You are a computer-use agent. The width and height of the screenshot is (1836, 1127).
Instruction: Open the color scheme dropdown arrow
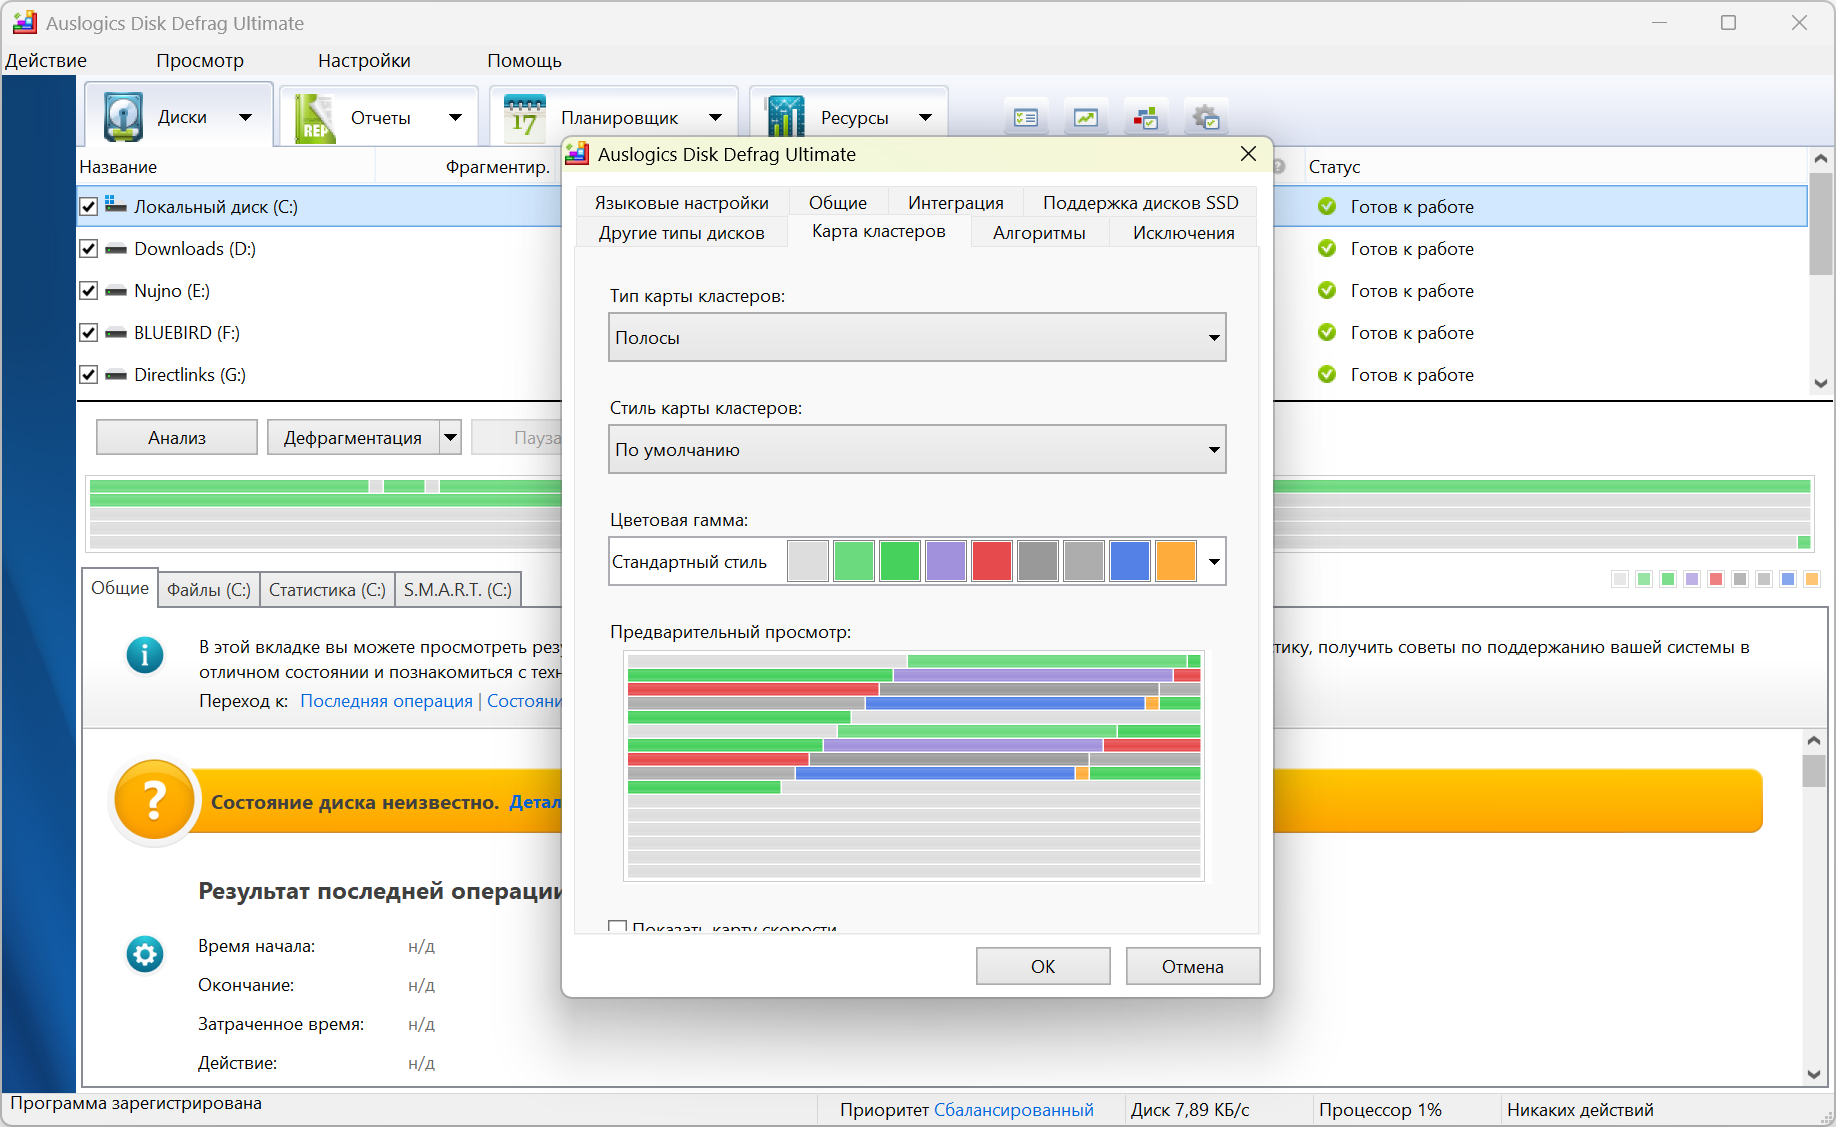[1214, 562]
